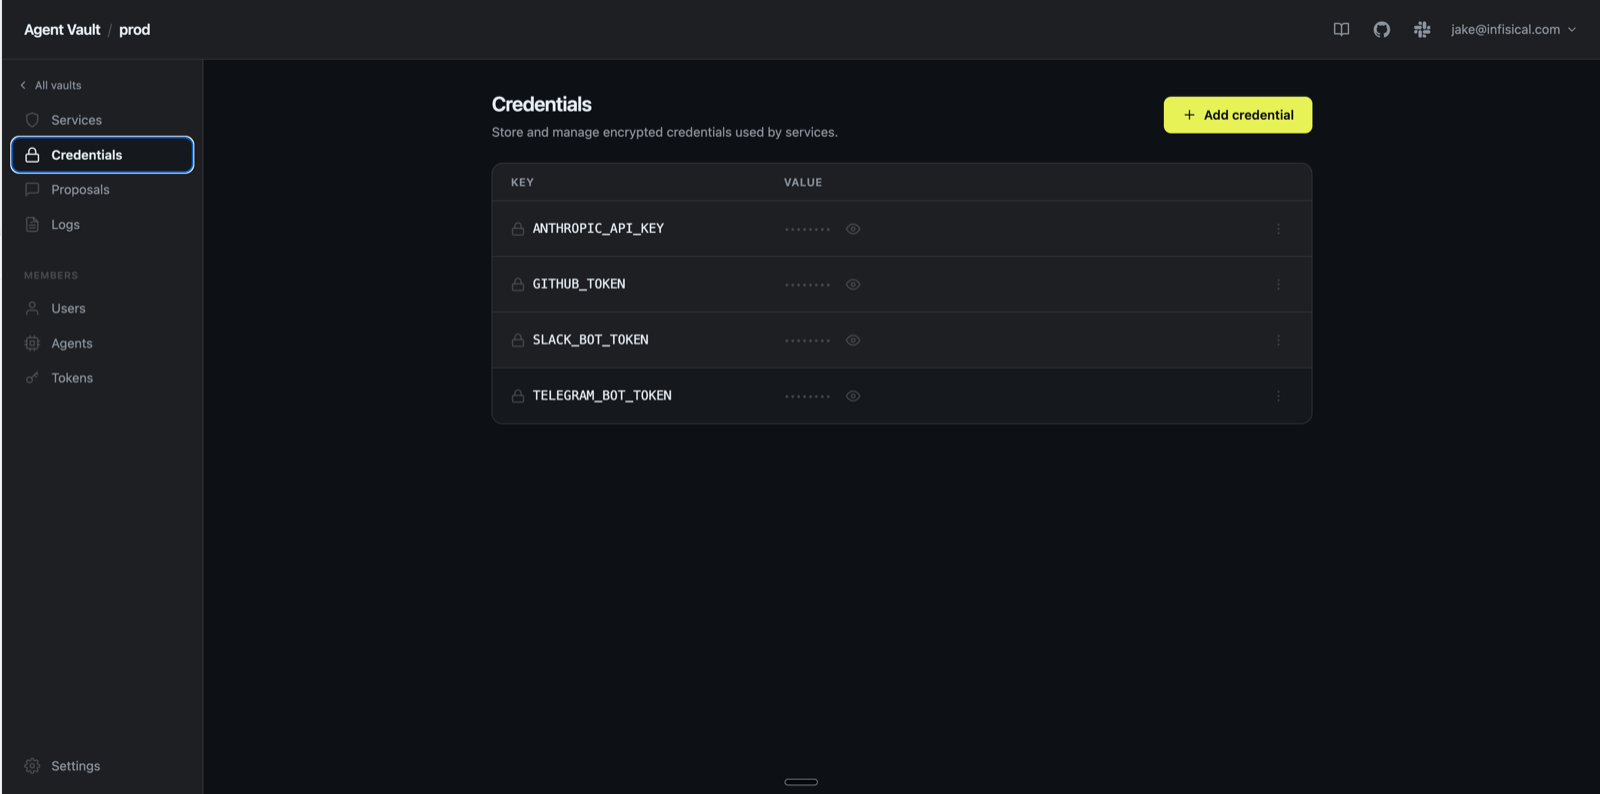Click the bottom center drag handle

click(801, 782)
